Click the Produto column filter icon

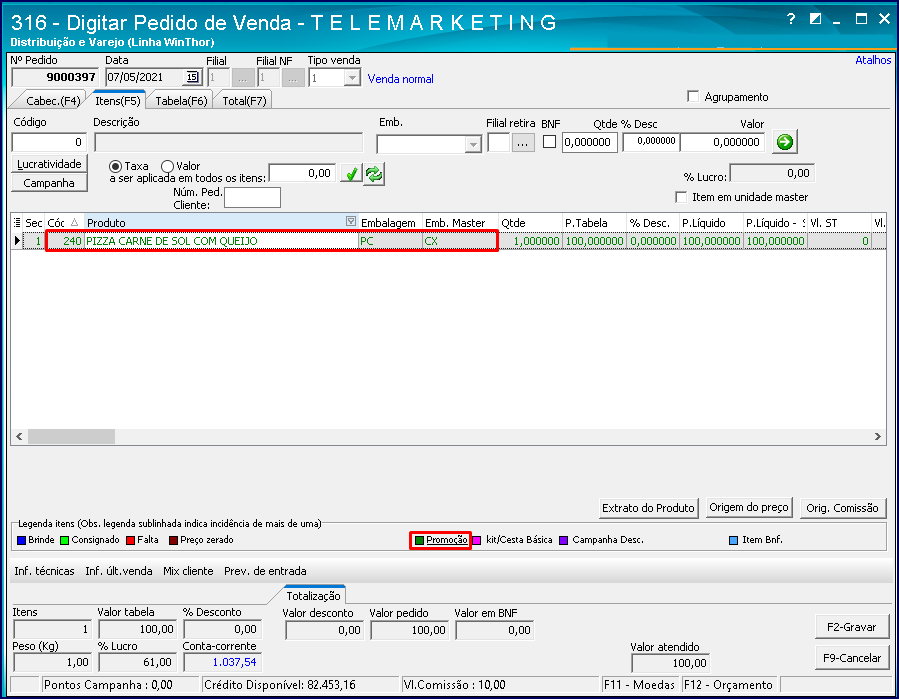coord(351,221)
